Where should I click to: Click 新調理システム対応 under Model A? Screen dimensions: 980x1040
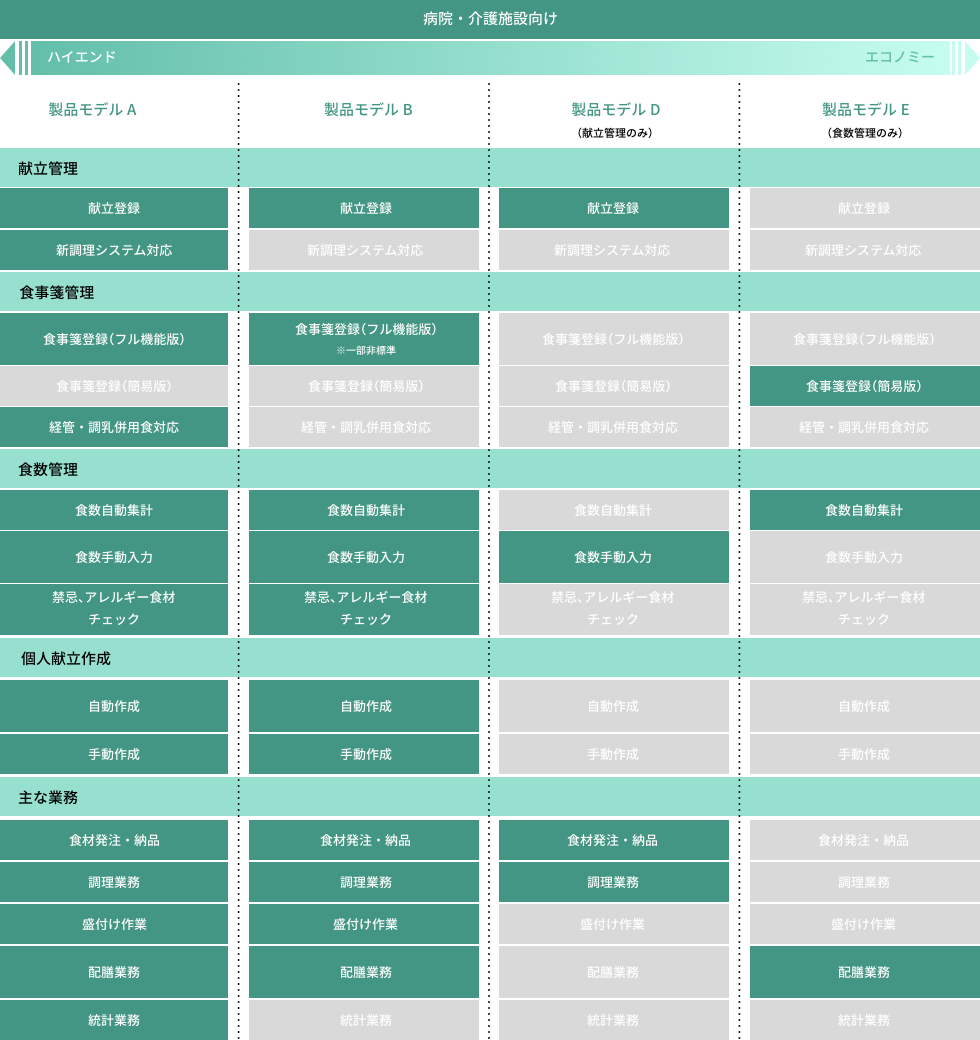tap(114, 250)
